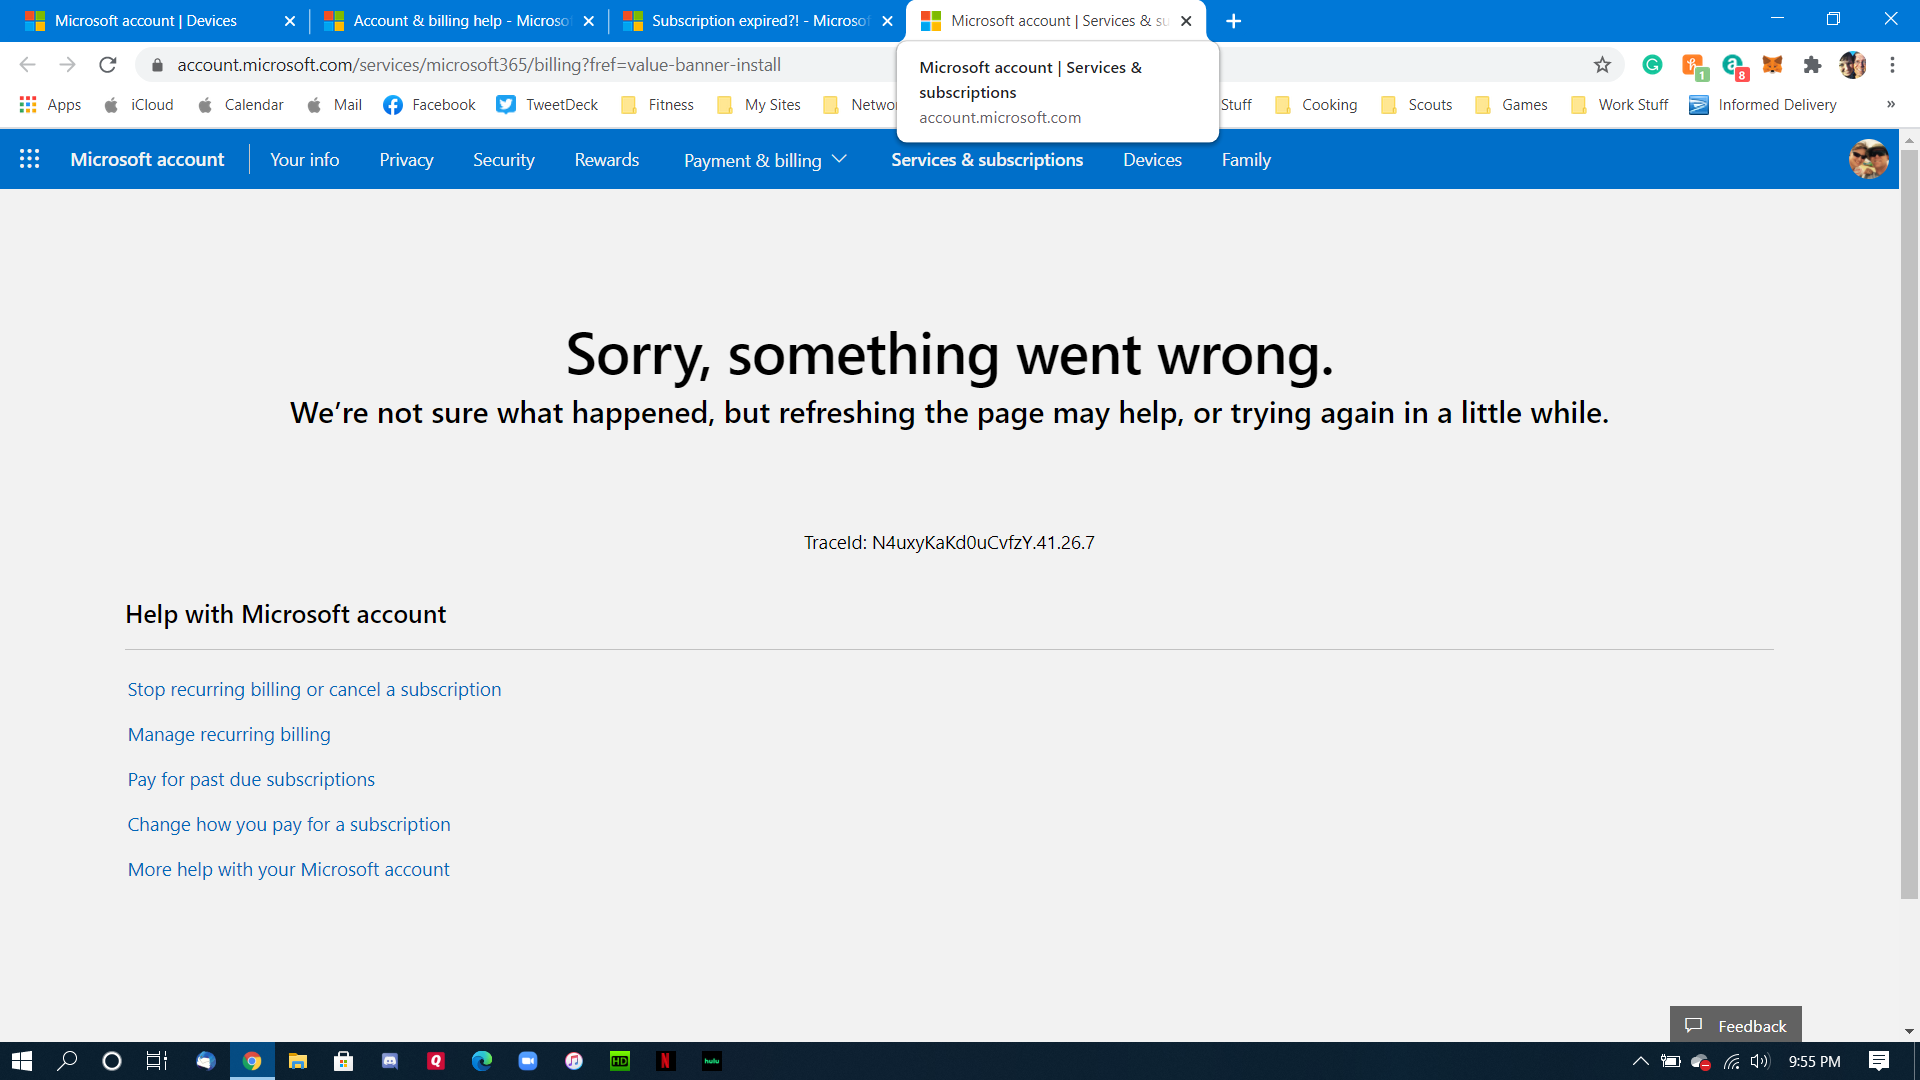Click the bookmark star icon in address bar
This screenshot has height=1080, width=1920.
point(1602,65)
